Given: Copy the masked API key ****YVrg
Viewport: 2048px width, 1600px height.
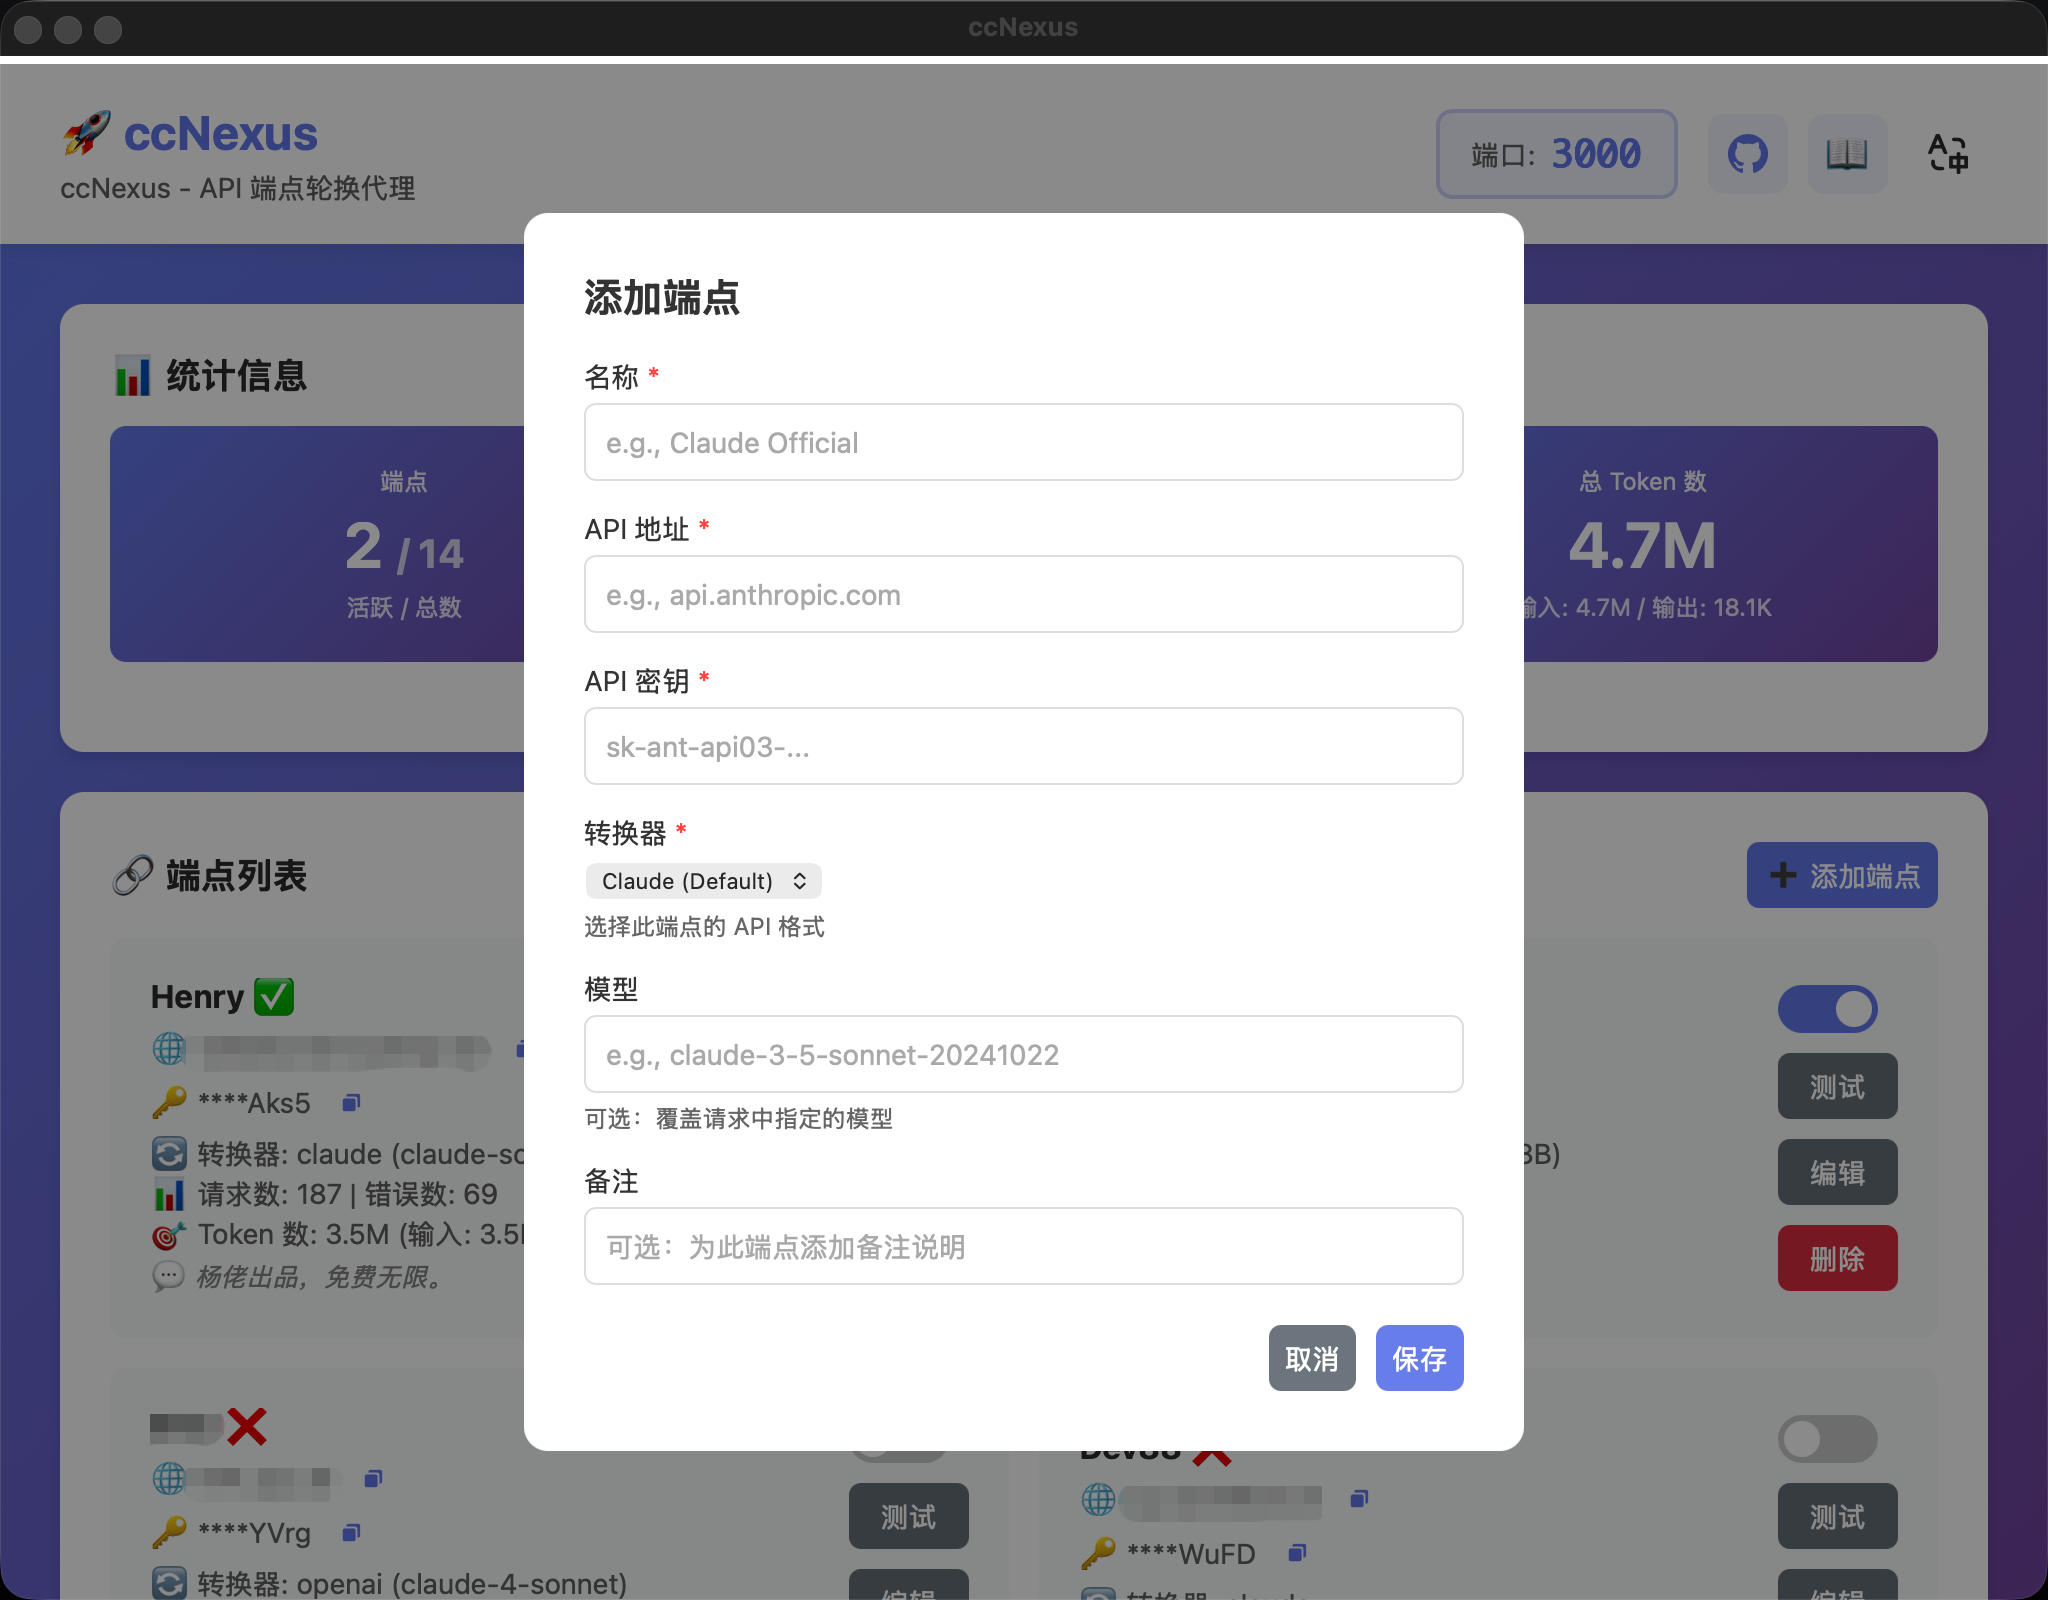Looking at the screenshot, I should [x=351, y=1533].
